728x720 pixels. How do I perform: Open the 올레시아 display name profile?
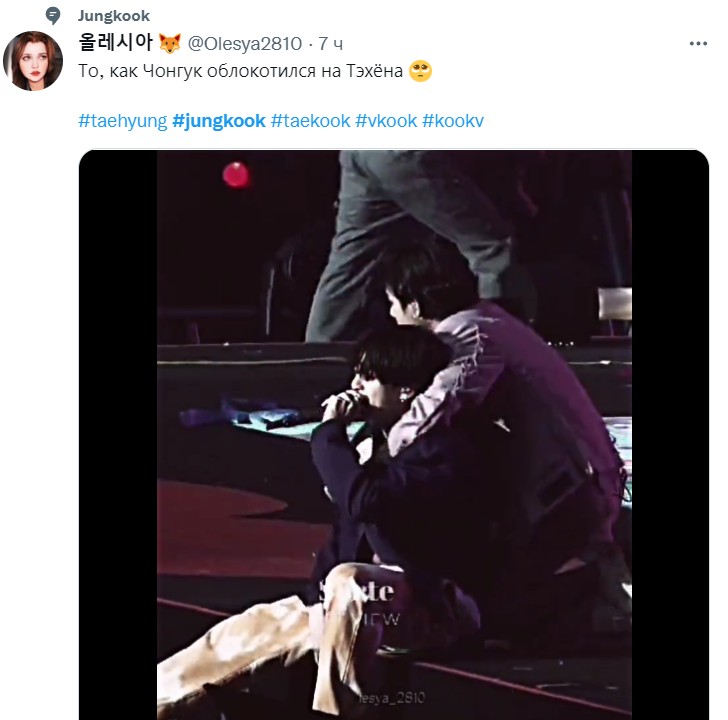click(x=116, y=43)
